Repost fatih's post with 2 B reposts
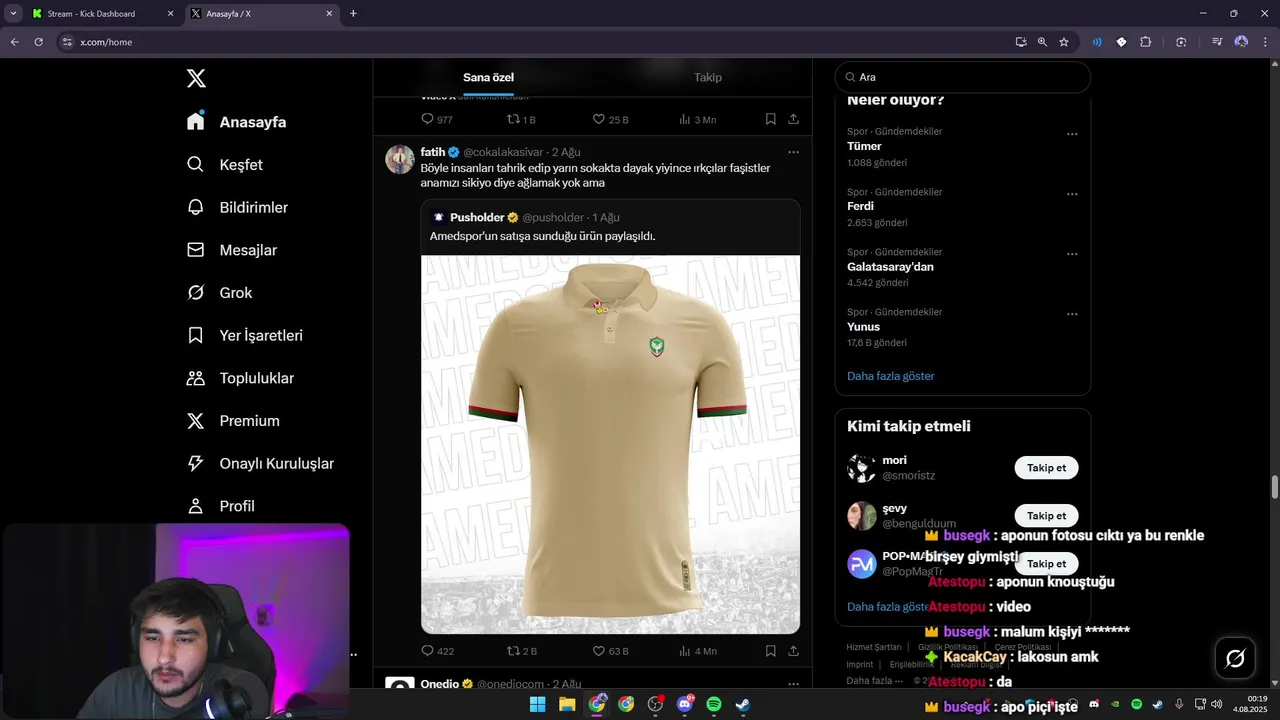Image resolution: width=1280 pixels, height=720 pixels. tap(521, 651)
